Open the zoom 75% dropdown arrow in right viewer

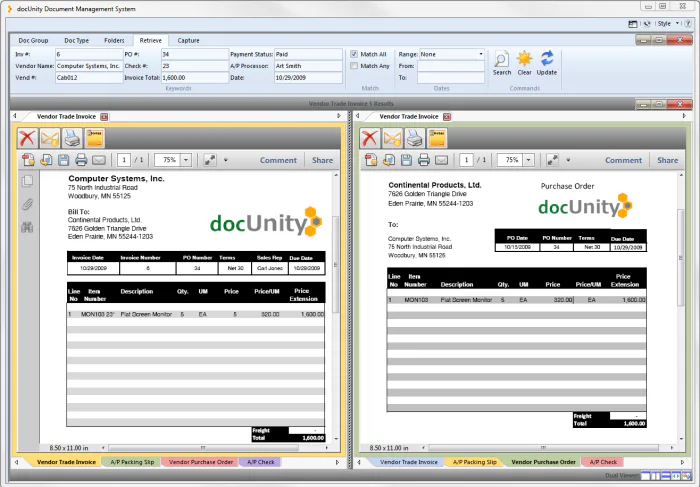(x=529, y=160)
